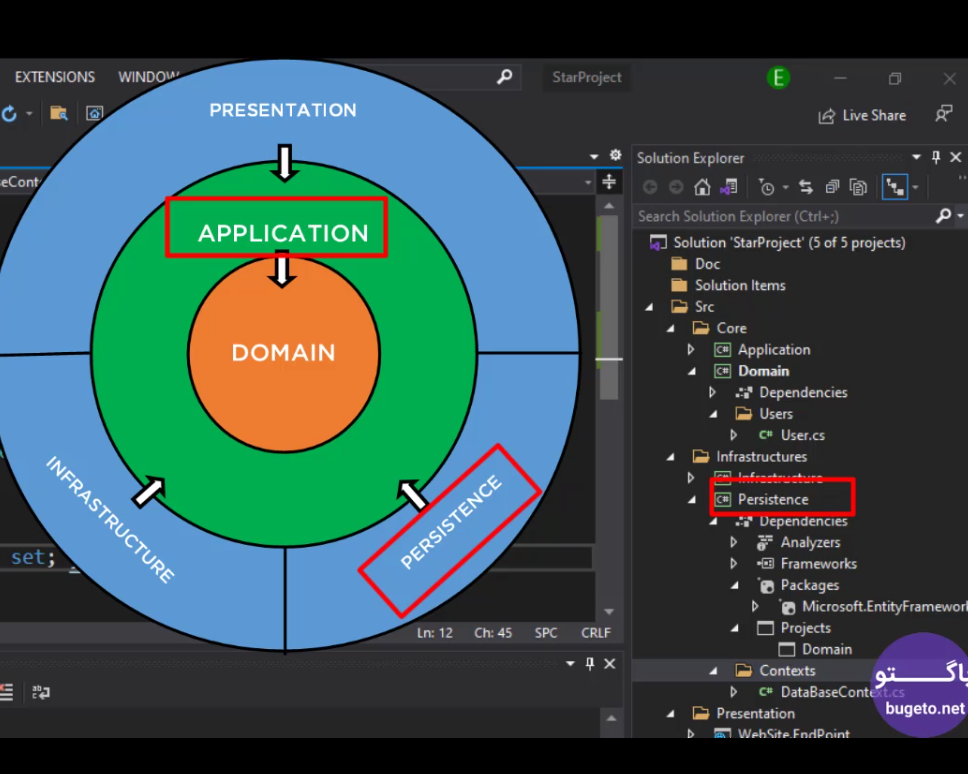Open the WINDOW menu

pyautogui.click(x=148, y=77)
